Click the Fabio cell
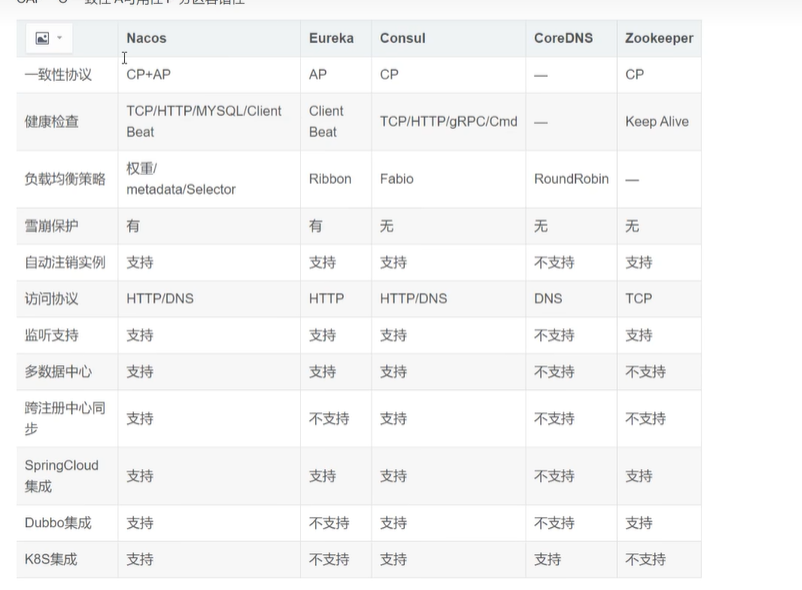This screenshot has height=590, width=802. click(x=396, y=179)
